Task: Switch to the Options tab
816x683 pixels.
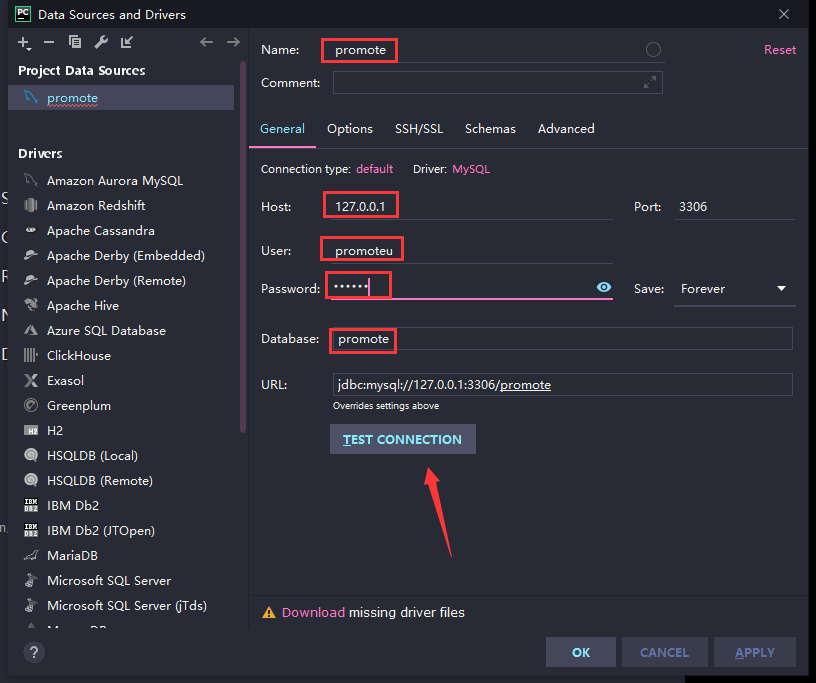Action: tap(350, 129)
